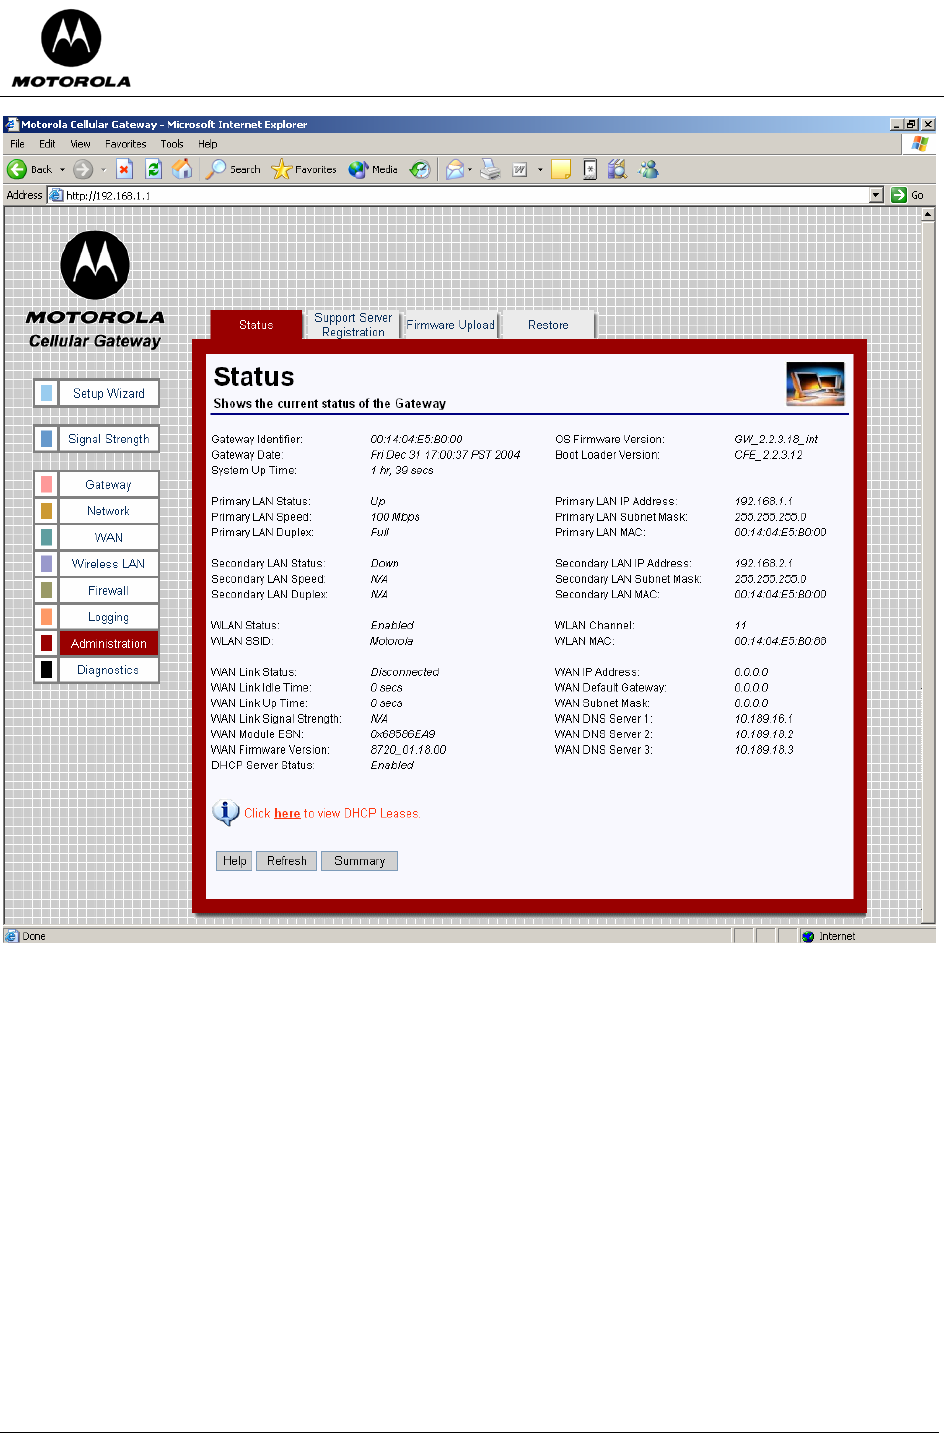
Task: Click the light blue swatch beside Setup Wizard
Action: (x=46, y=394)
